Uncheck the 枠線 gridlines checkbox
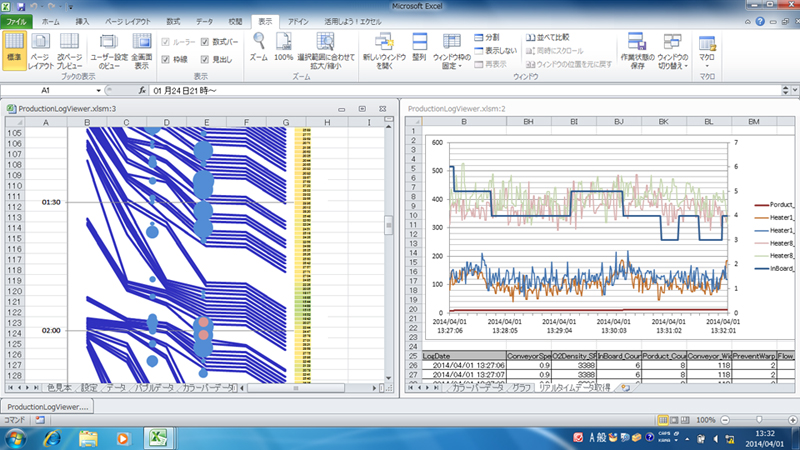The width and height of the screenshot is (800, 450). tap(165, 60)
